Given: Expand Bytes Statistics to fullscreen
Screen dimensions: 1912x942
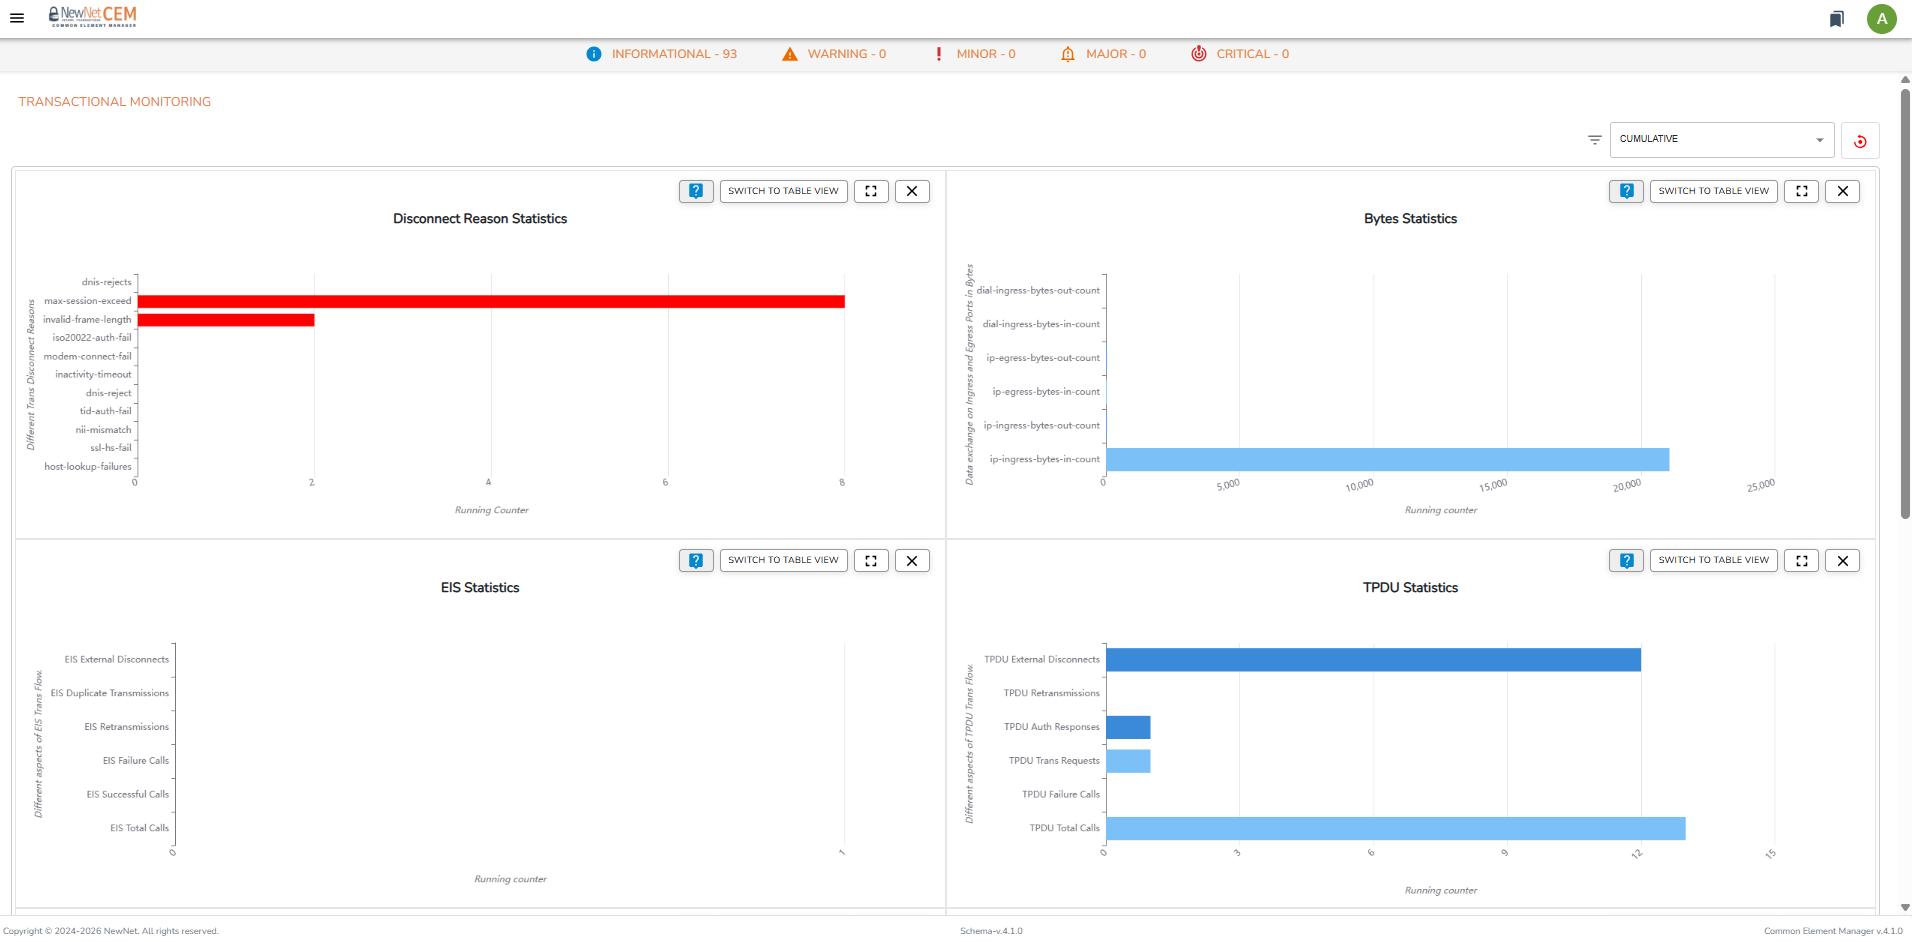Looking at the screenshot, I should (x=1801, y=191).
